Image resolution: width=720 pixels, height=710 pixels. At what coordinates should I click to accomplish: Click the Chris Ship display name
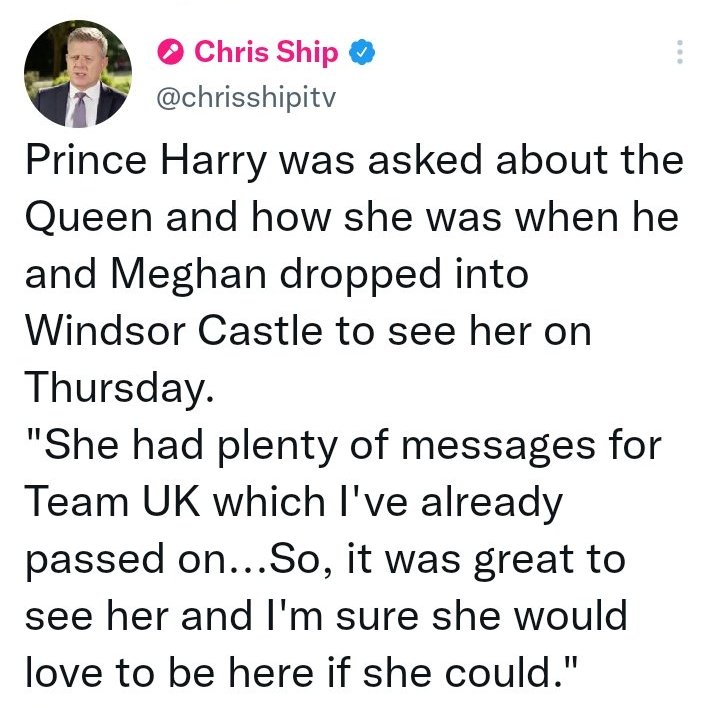click(x=266, y=52)
